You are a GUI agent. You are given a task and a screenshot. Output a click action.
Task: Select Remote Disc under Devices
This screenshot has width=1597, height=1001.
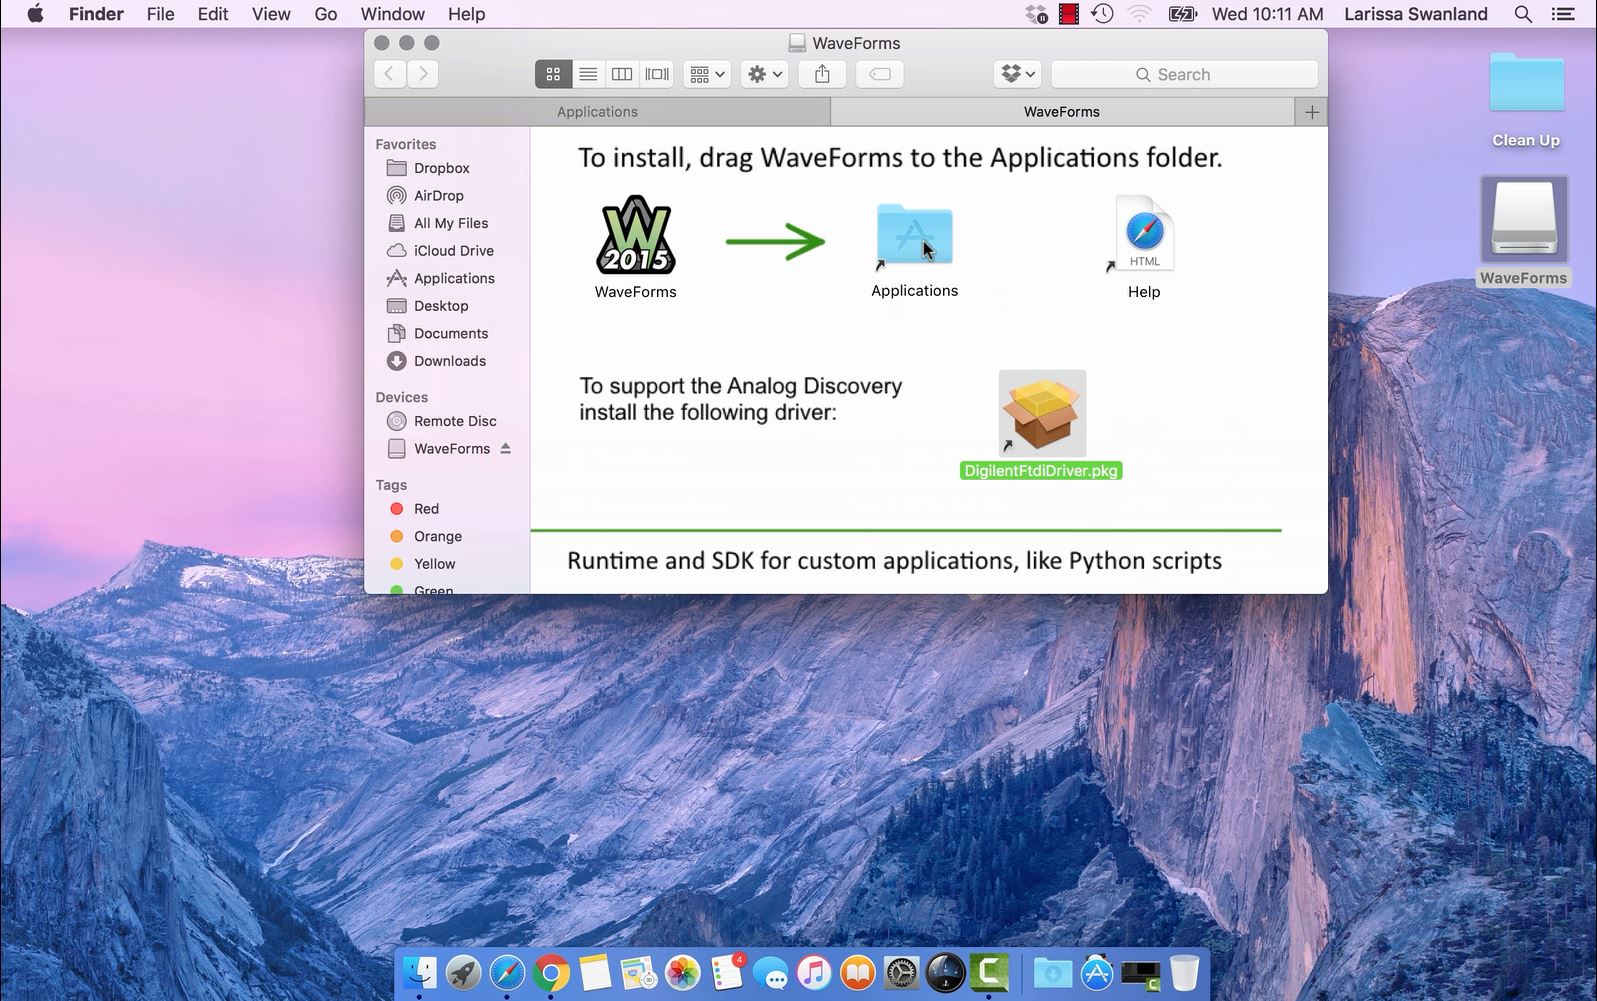coord(455,421)
